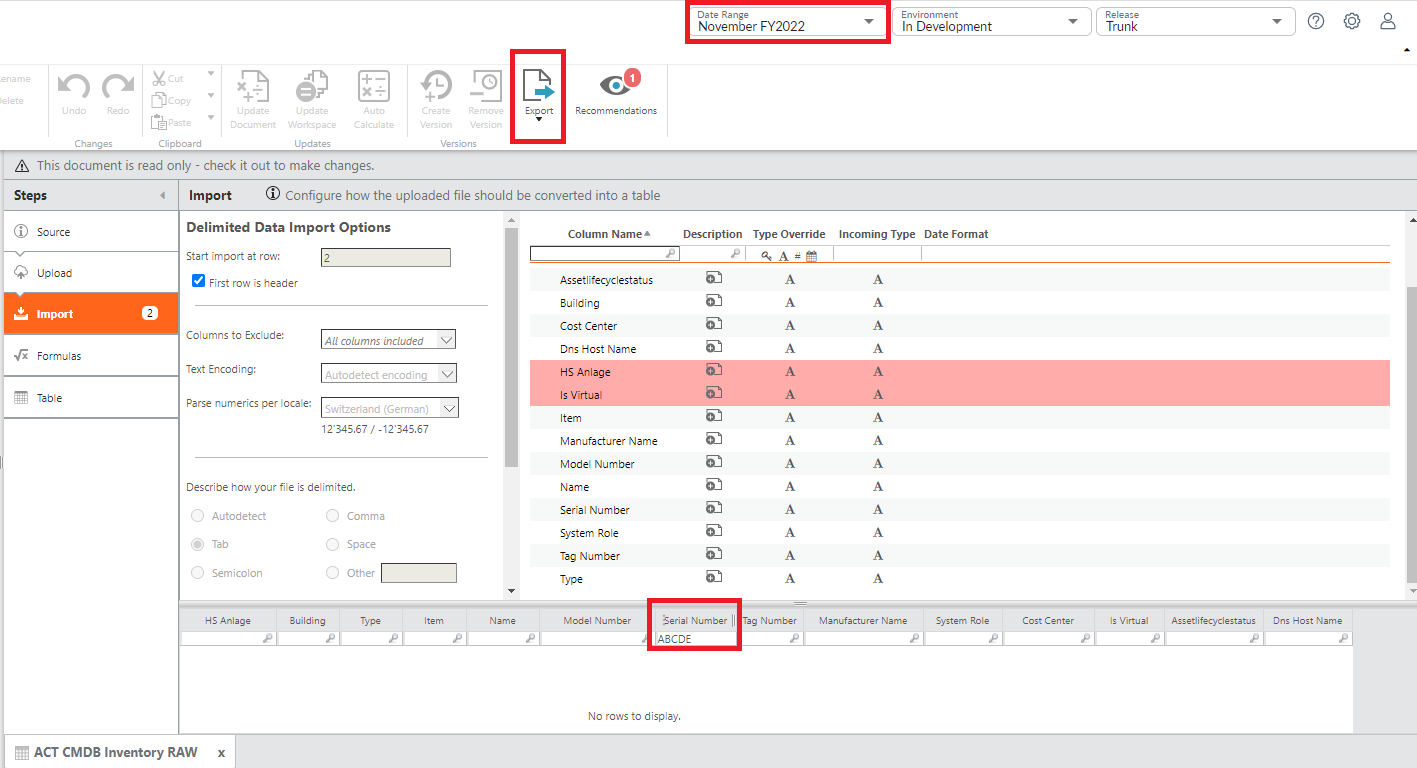Select the Comma delimiter radio button
Image resolution: width=1417 pixels, height=768 pixels.
[333, 516]
